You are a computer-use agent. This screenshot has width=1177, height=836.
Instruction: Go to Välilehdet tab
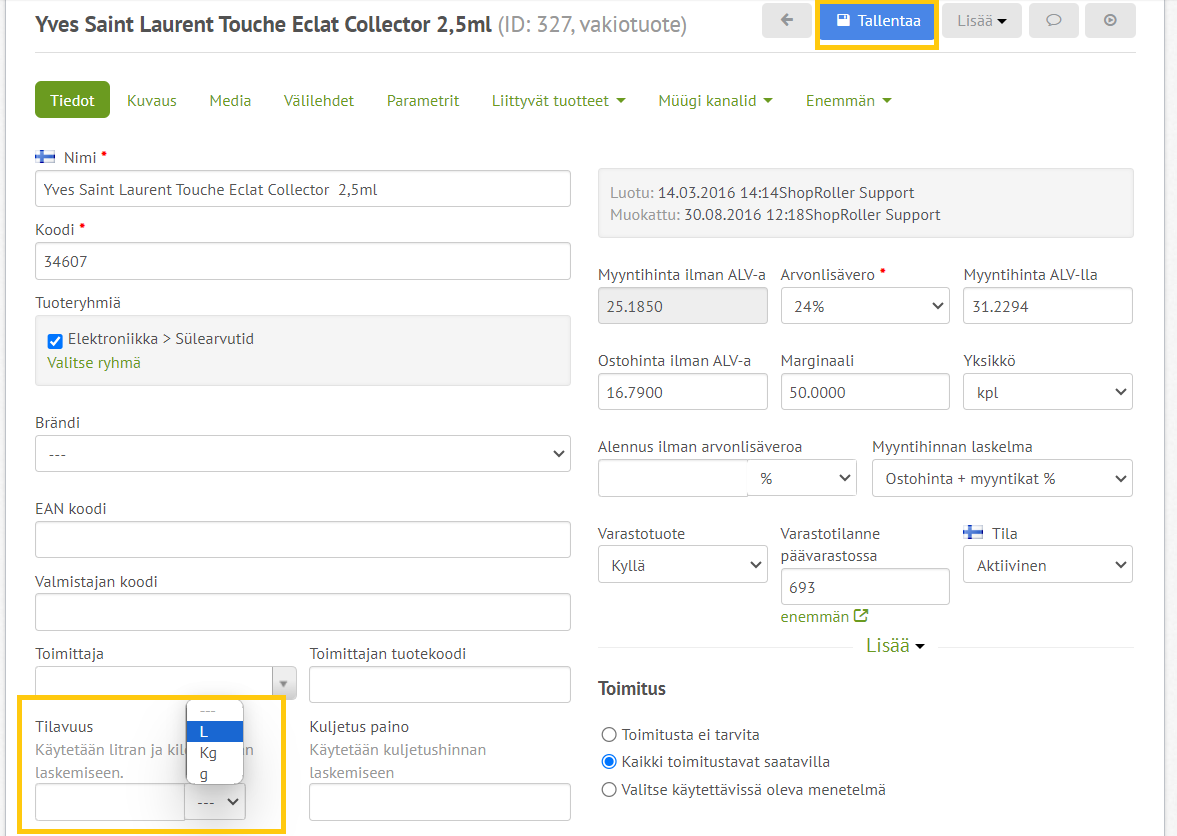point(318,101)
